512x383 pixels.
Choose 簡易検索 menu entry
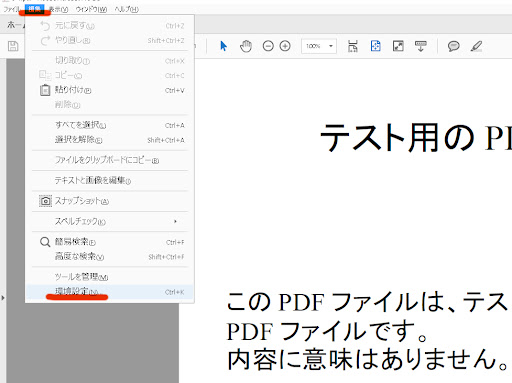coord(110,242)
